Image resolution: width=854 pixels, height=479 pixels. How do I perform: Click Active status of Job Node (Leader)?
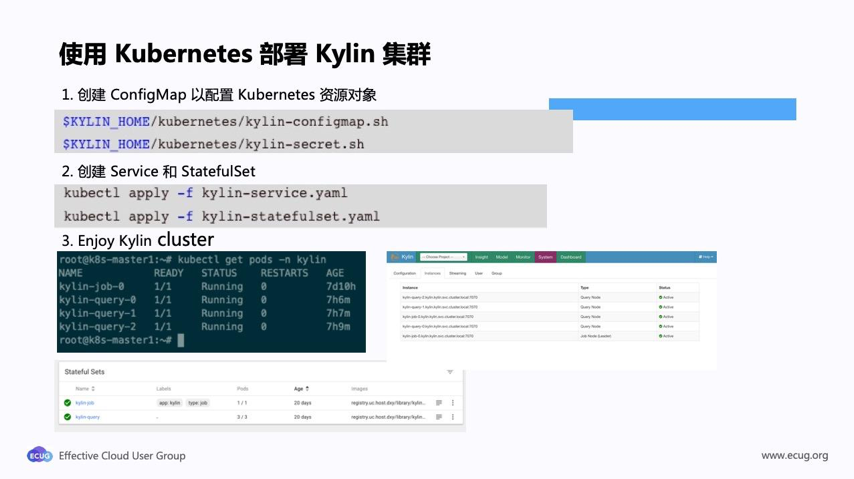tap(666, 336)
